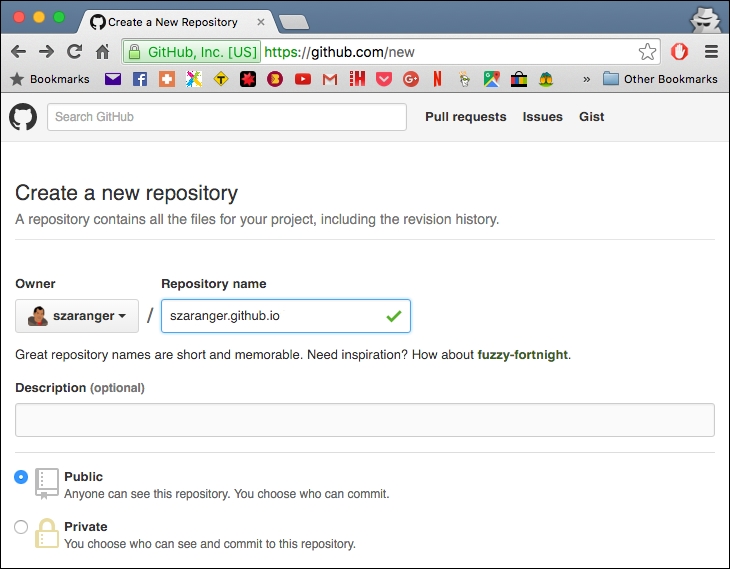Screen dimensions: 730x569
Task: Bookmark this page with the star icon
Action: pos(647,52)
